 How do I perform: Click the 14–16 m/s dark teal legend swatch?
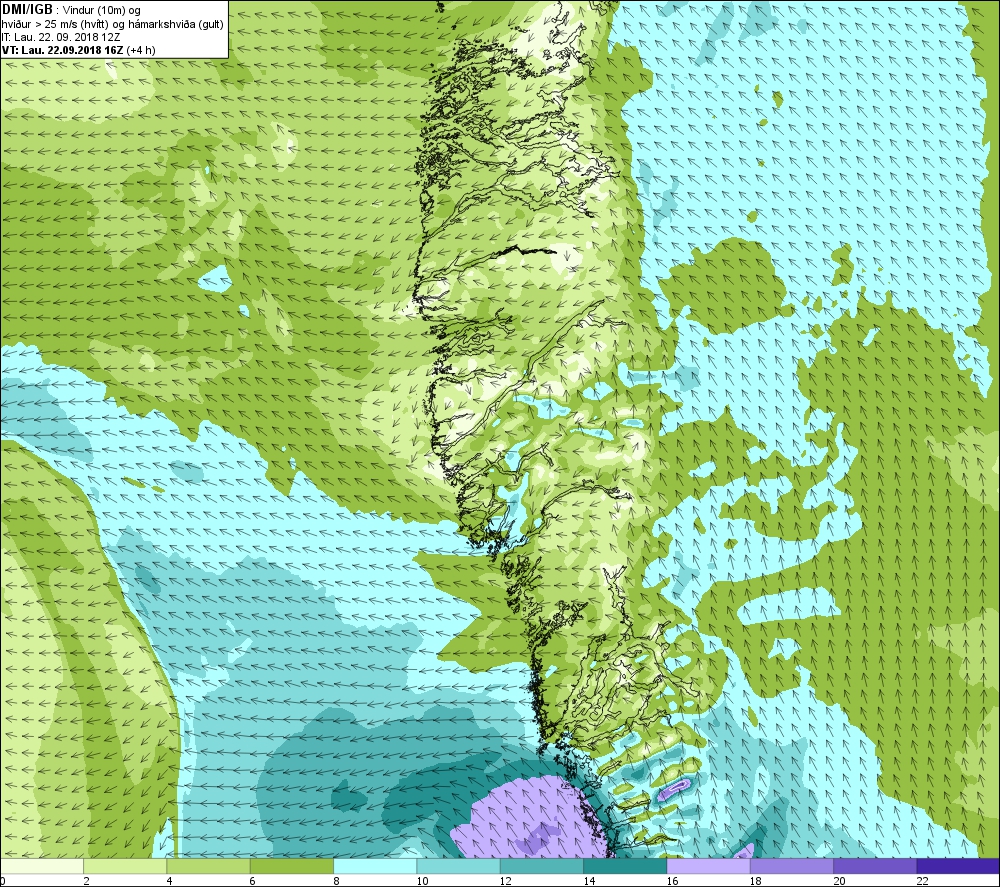point(624,866)
